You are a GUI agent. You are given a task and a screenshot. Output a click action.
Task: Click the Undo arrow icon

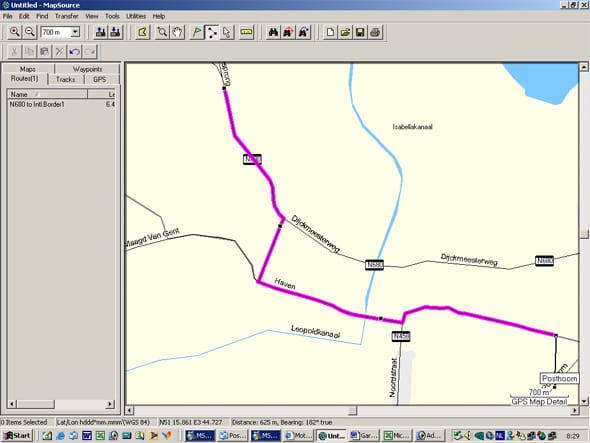click(75, 52)
